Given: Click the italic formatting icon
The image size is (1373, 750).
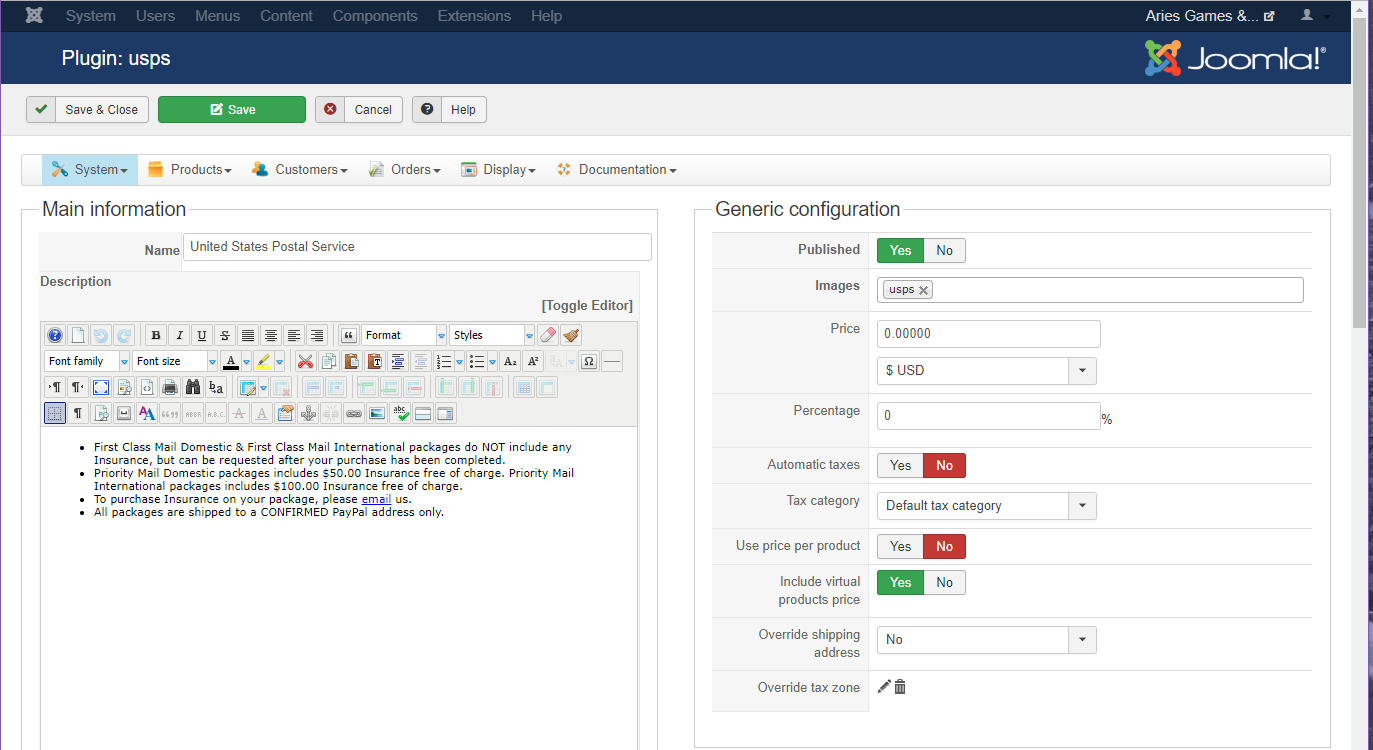Looking at the screenshot, I should point(178,336).
